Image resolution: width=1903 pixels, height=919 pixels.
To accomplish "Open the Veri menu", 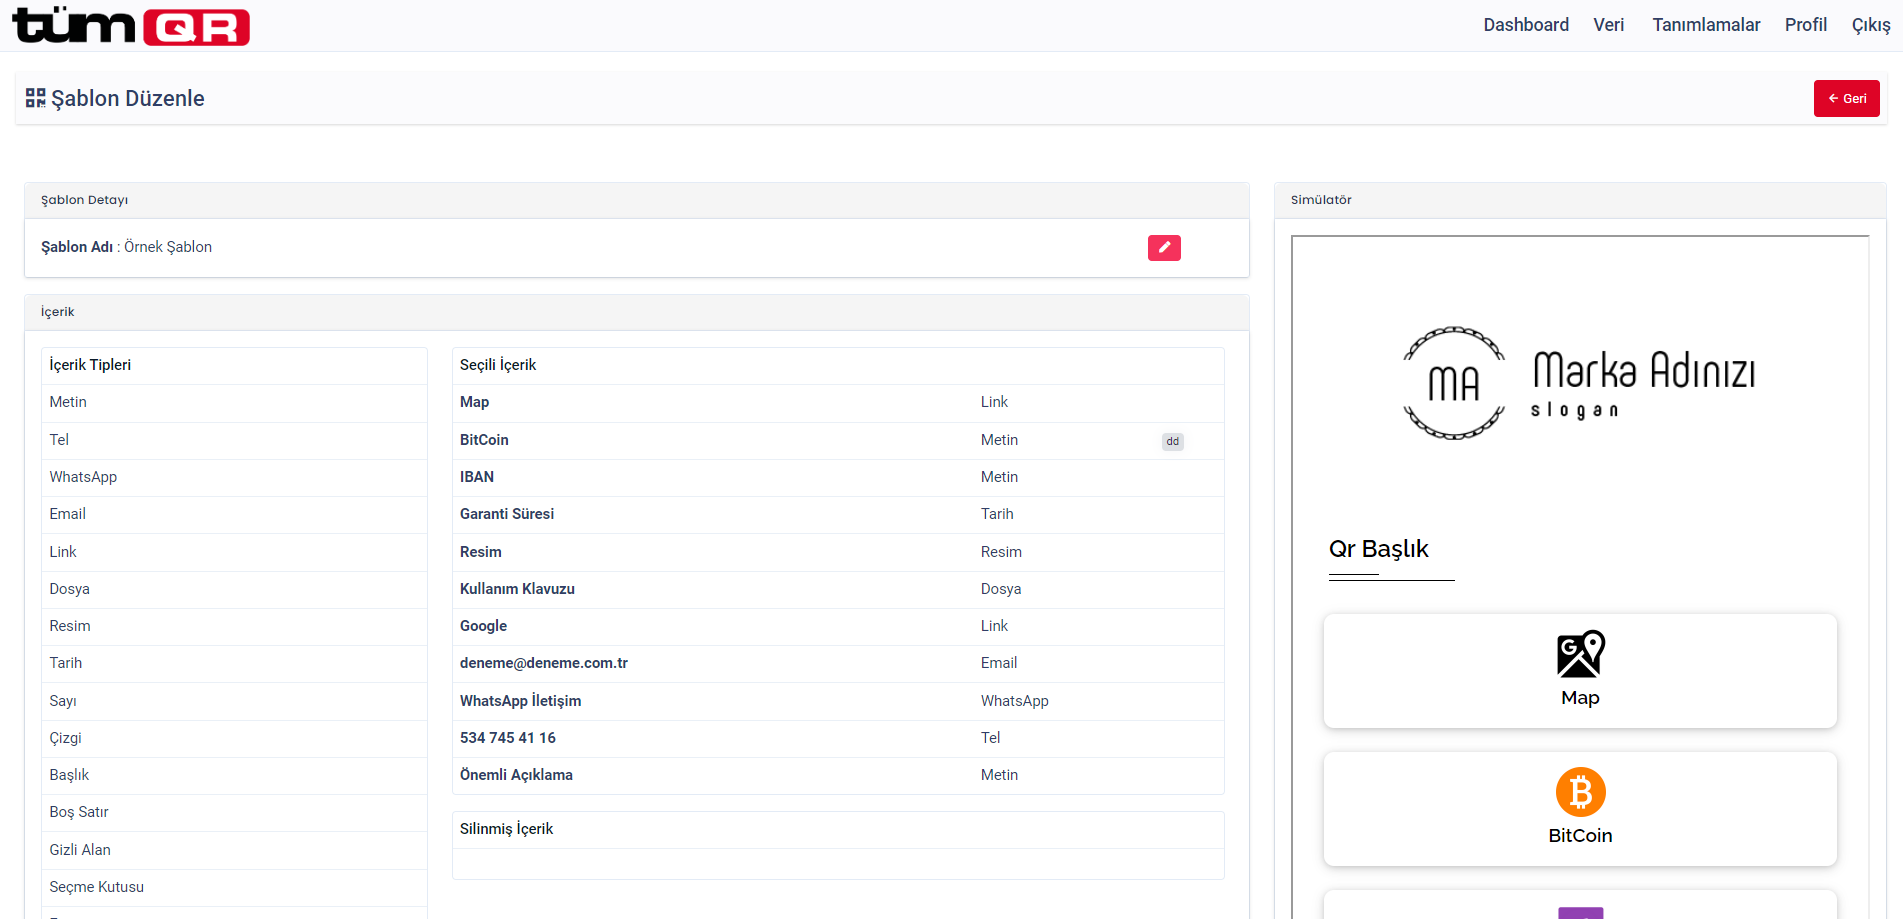I will [1608, 25].
